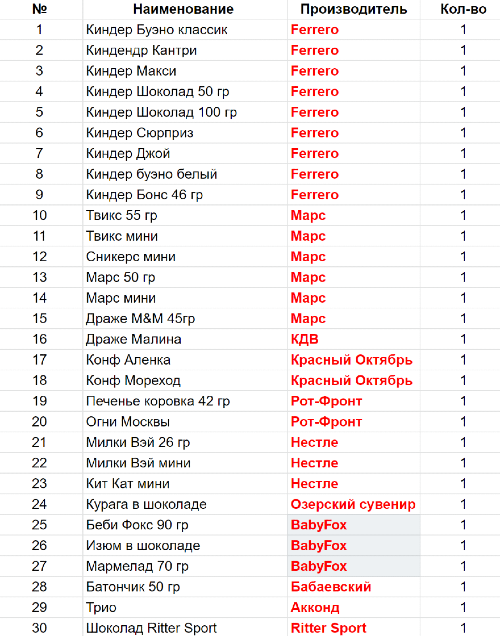Select the Шоколад Ritter Sport name cell

[185, 627]
